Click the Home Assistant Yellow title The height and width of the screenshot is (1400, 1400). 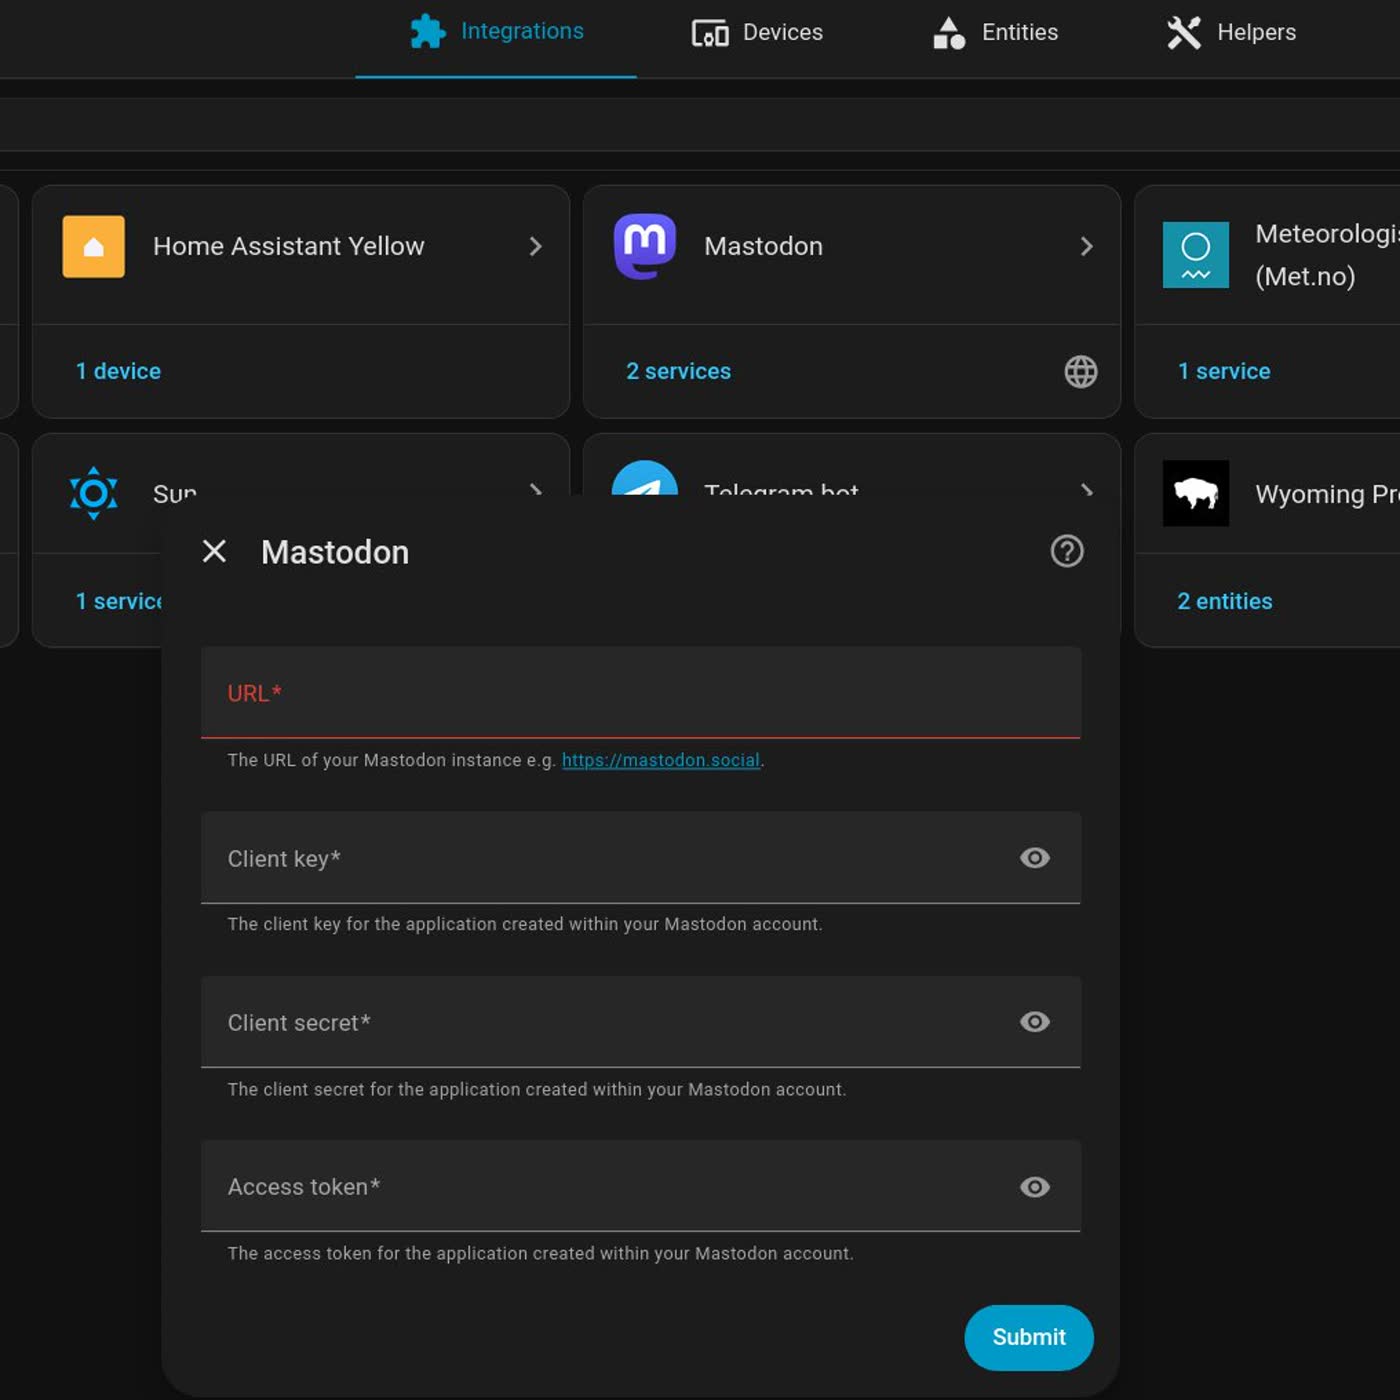pyautogui.click(x=289, y=246)
